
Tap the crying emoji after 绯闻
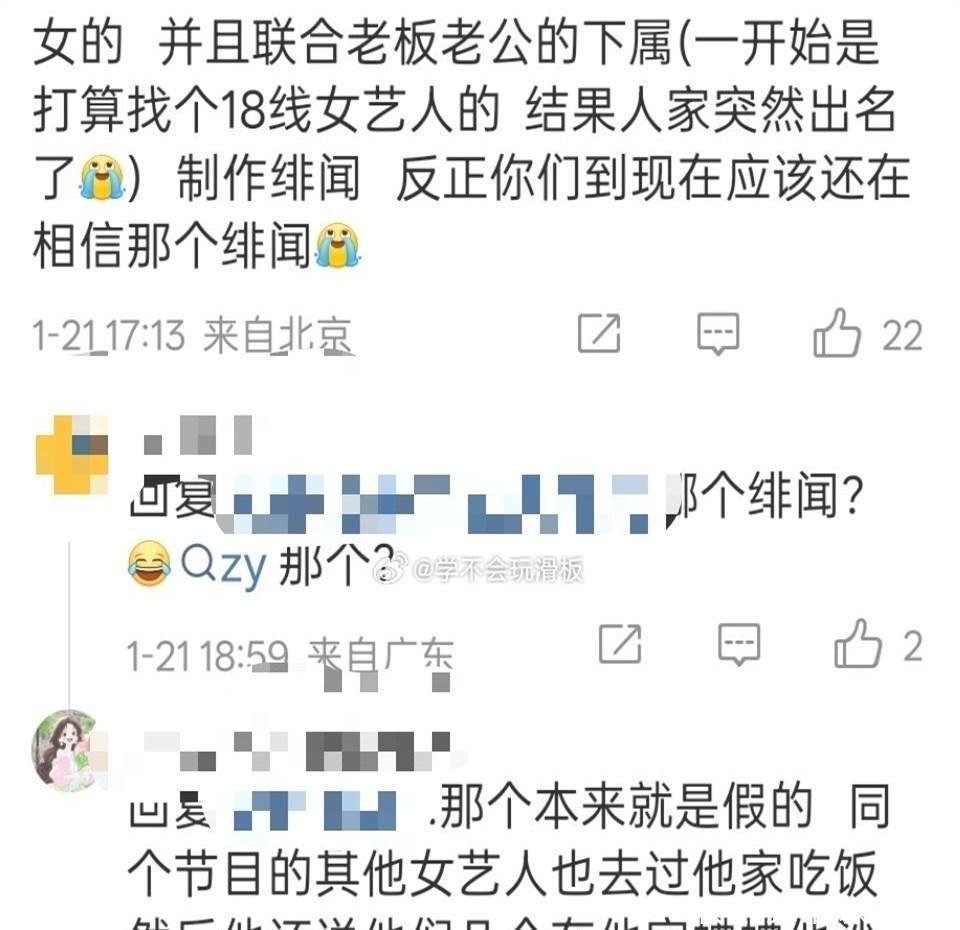pyautogui.click(x=338, y=246)
